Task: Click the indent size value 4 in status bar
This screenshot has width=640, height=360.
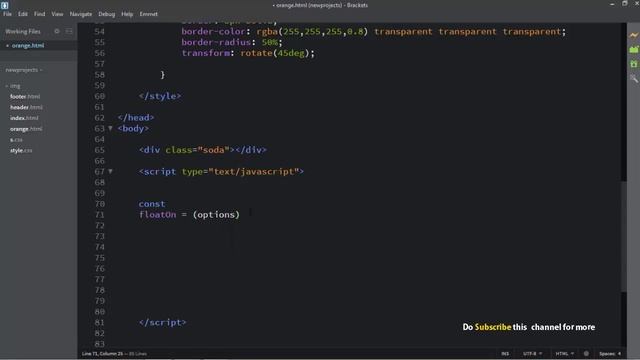Action: [x=619, y=353]
